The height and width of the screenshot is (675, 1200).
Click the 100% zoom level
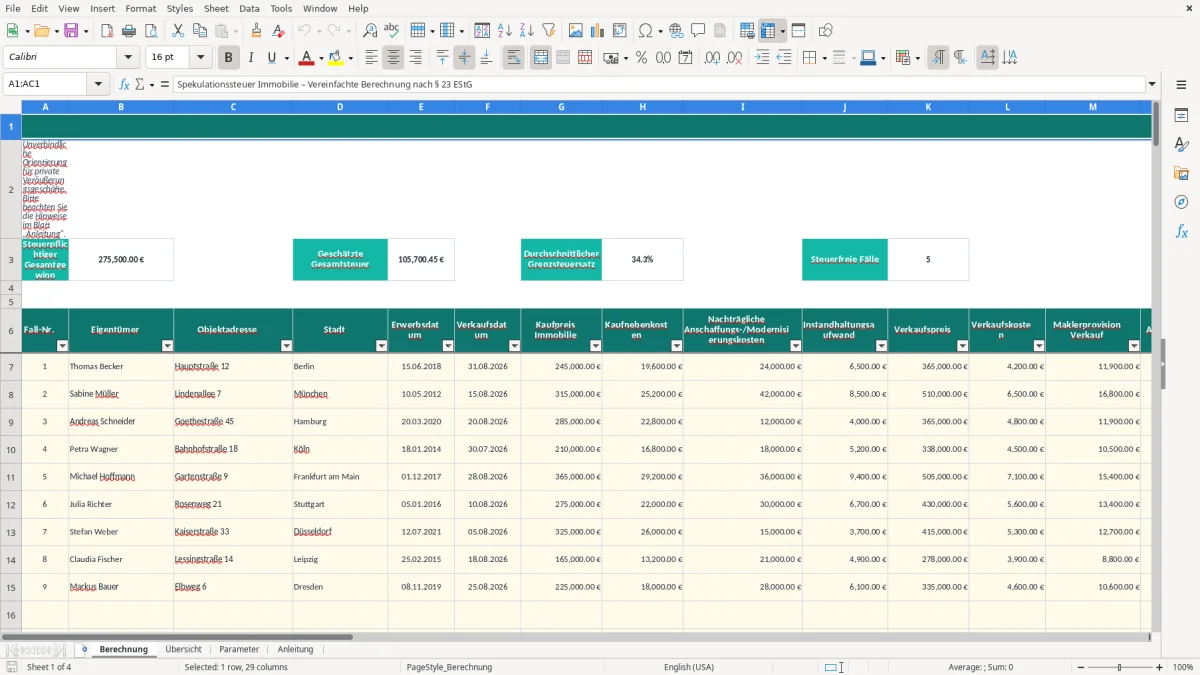tap(1183, 667)
